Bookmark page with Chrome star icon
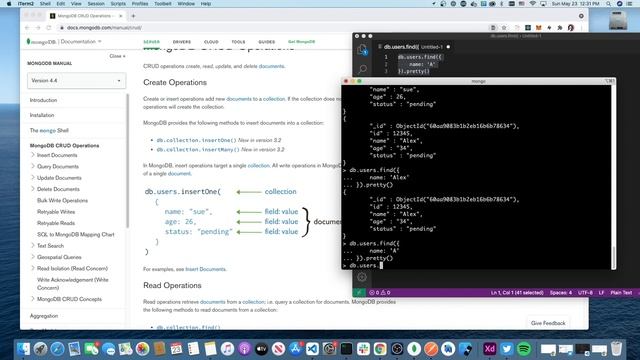This screenshot has height=360, width=640. click(x=504, y=28)
